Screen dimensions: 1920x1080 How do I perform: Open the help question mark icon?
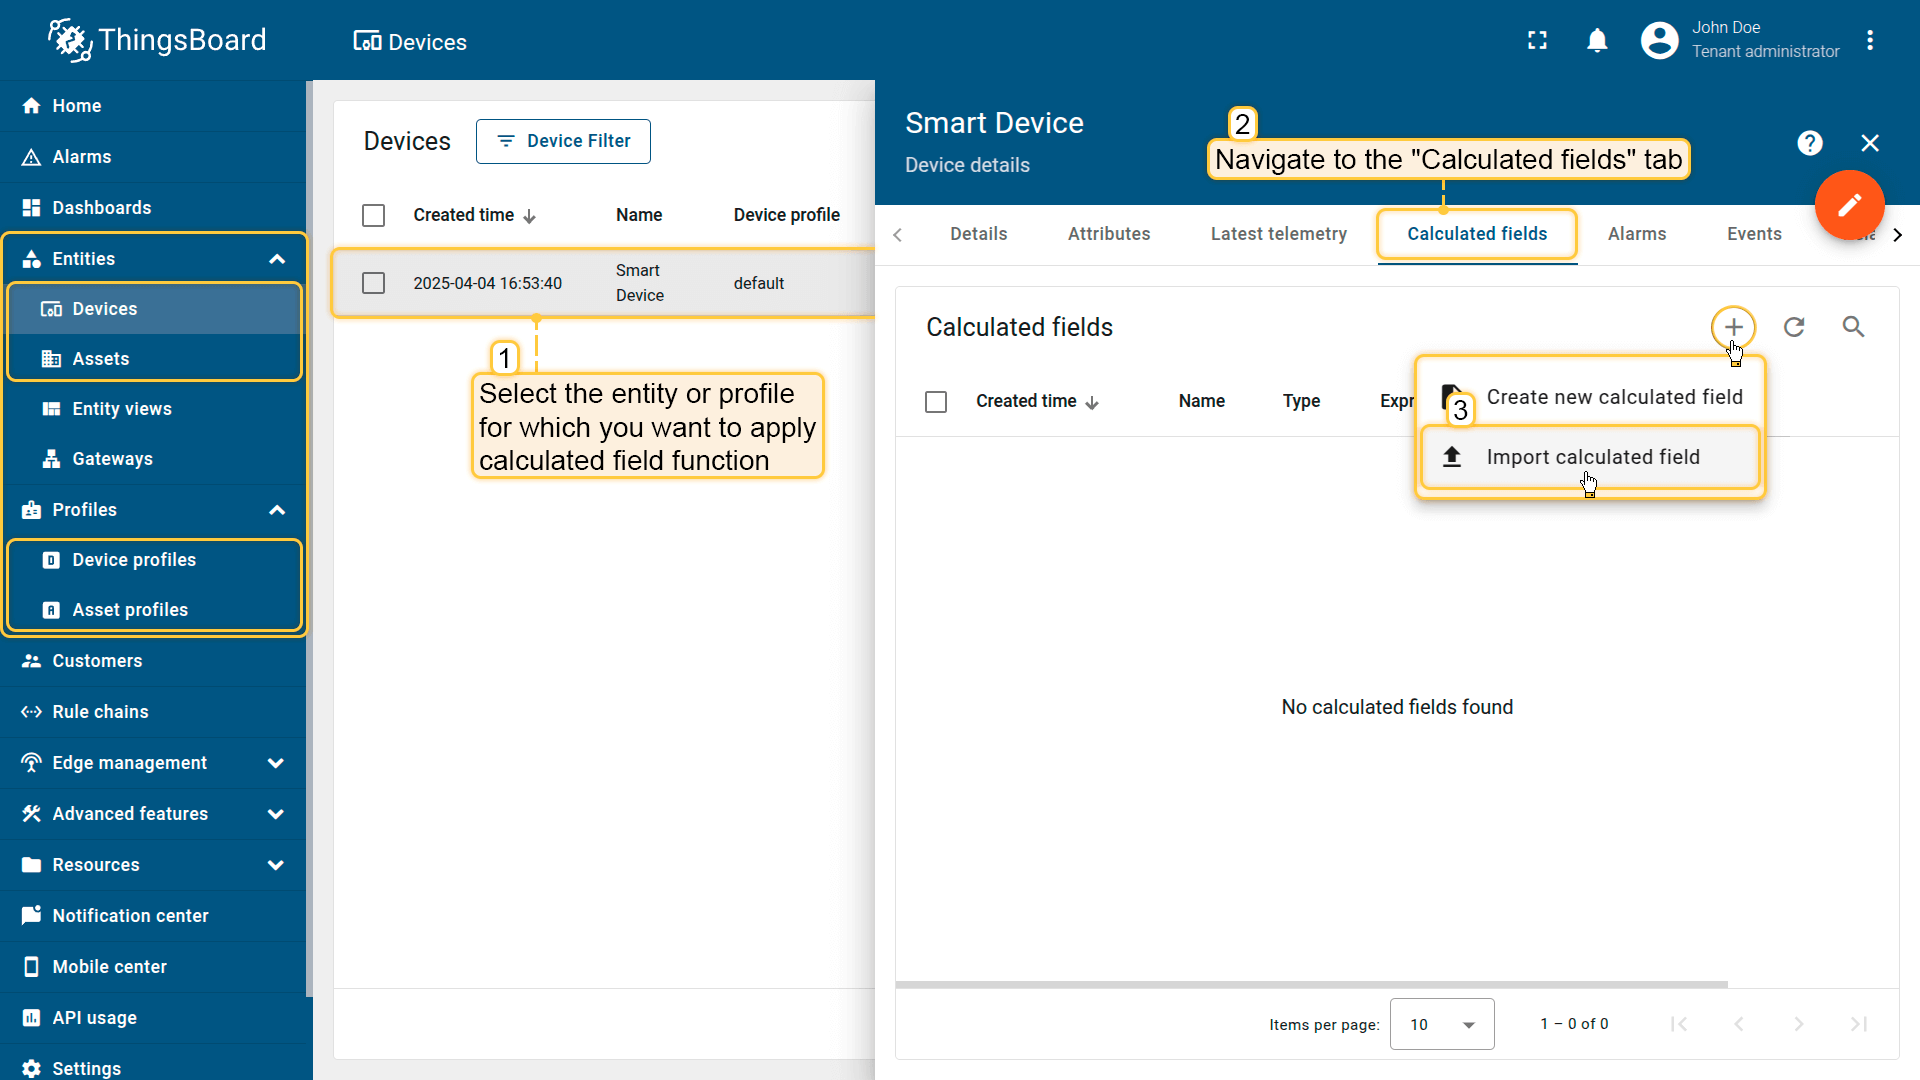[x=1809, y=143]
